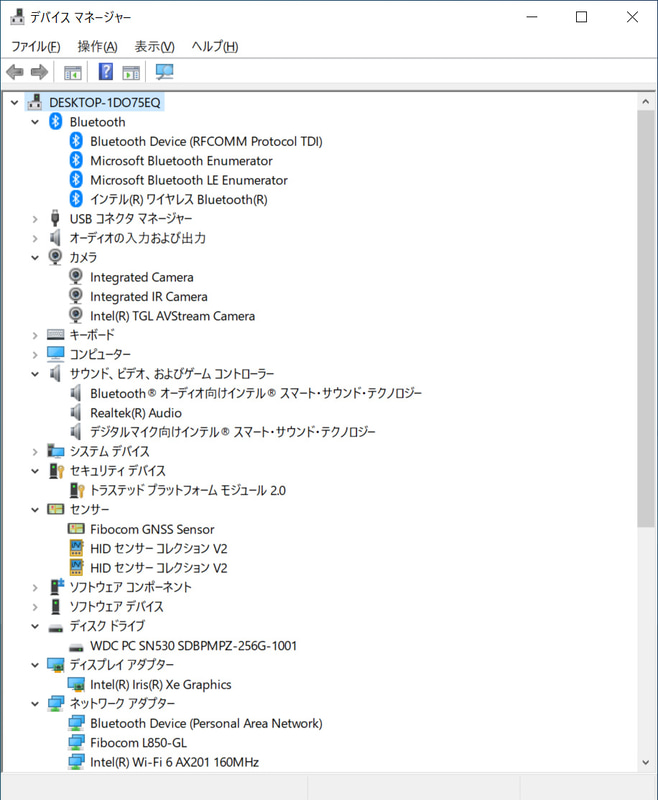Viewport: 658px width, 800px height.
Task: Open the Help question-mark toolbar icon
Action: (x=106, y=71)
